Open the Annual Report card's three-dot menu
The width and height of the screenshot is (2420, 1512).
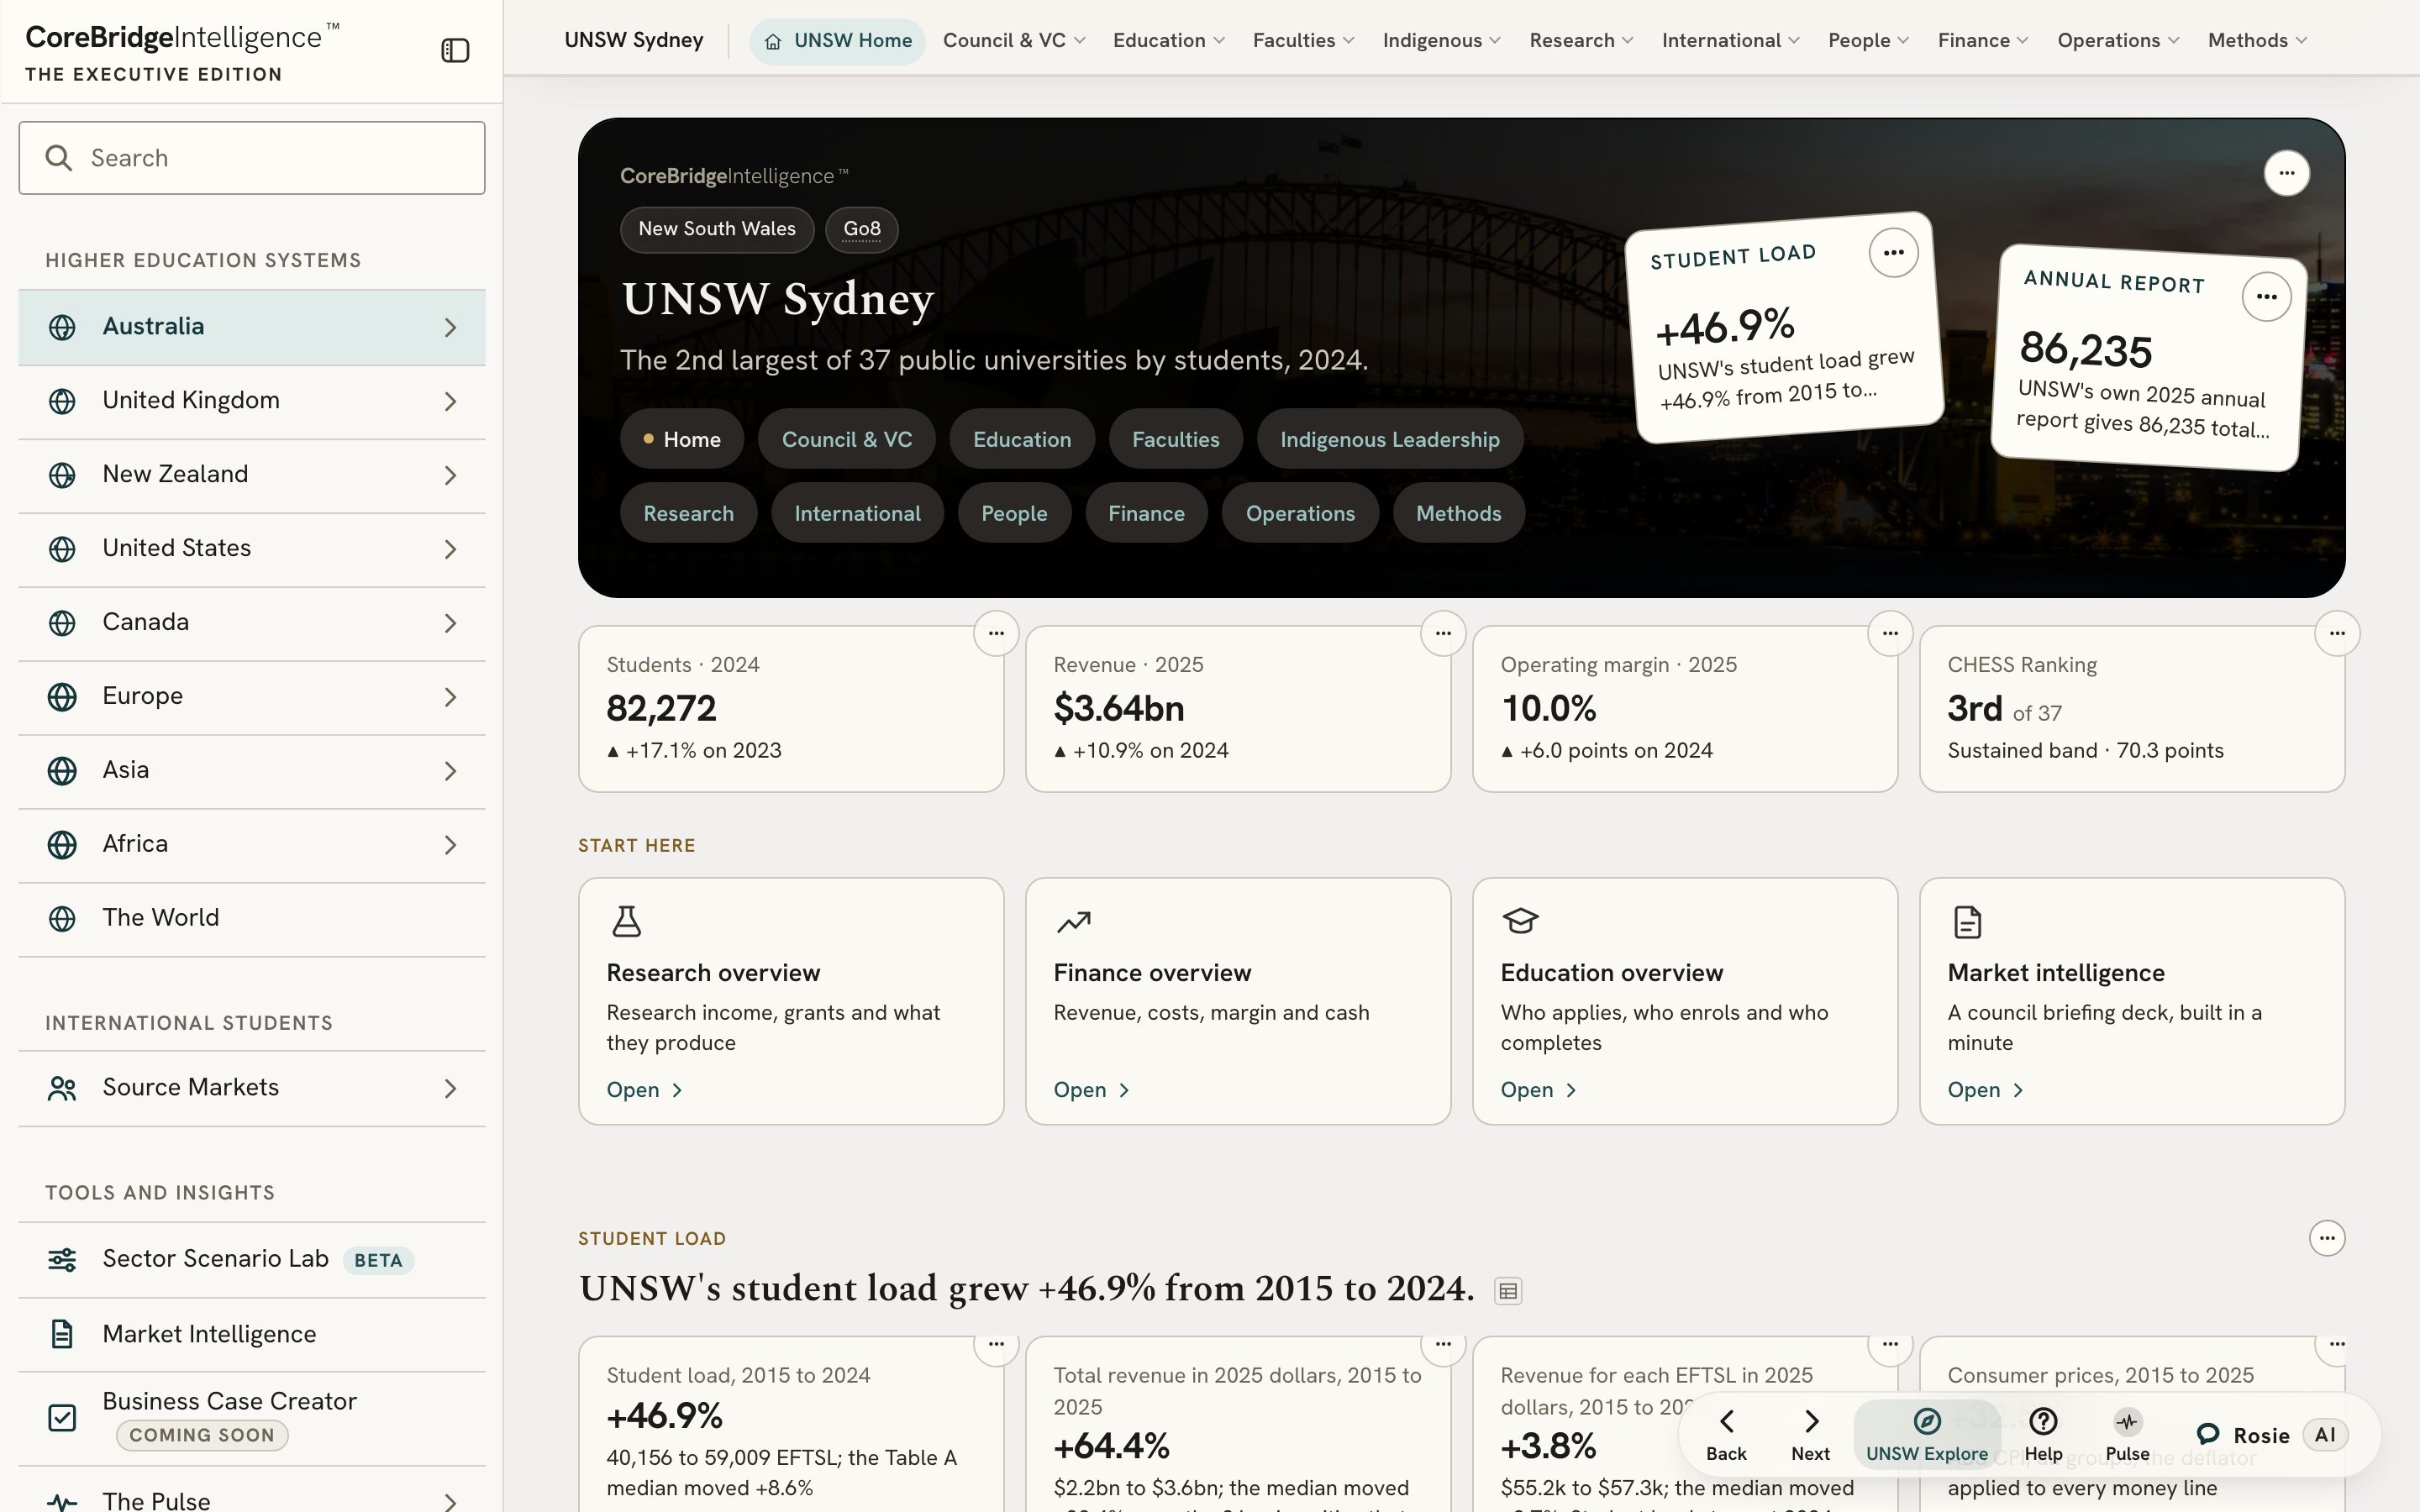(x=2266, y=296)
